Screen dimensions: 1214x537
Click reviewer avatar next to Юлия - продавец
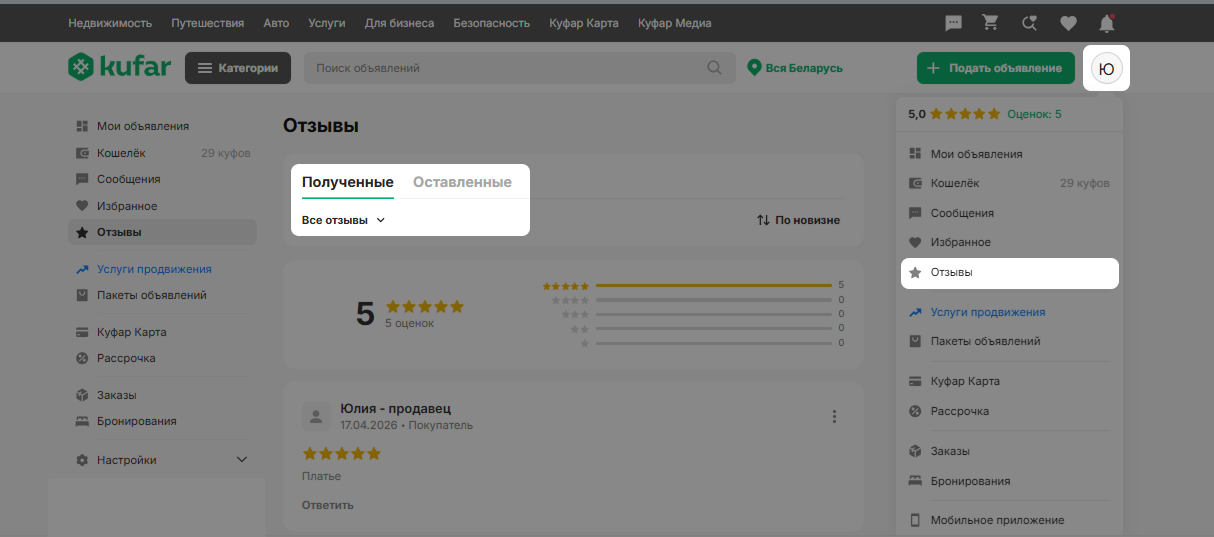pyautogui.click(x=316, y=416)
